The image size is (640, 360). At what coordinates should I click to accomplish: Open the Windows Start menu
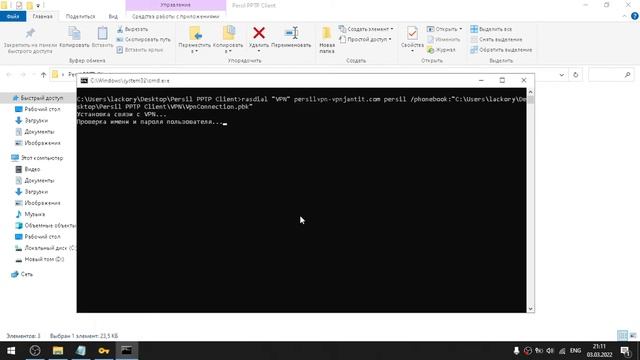click(11, 351)
